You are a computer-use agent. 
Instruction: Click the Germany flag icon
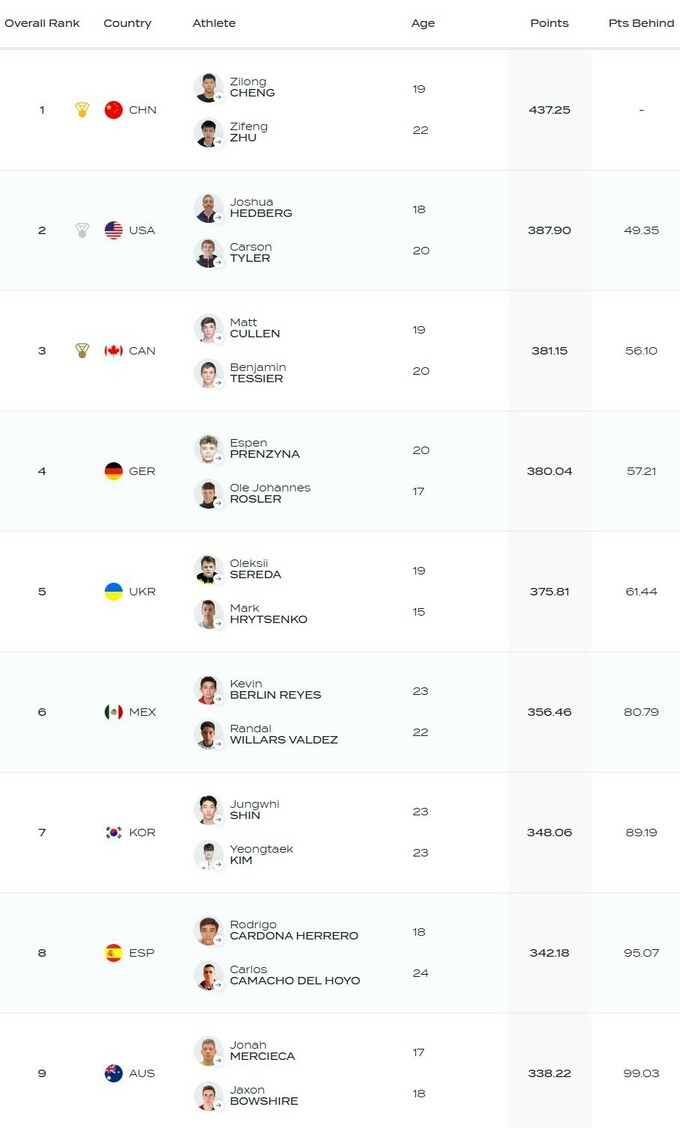coord(114,471)
